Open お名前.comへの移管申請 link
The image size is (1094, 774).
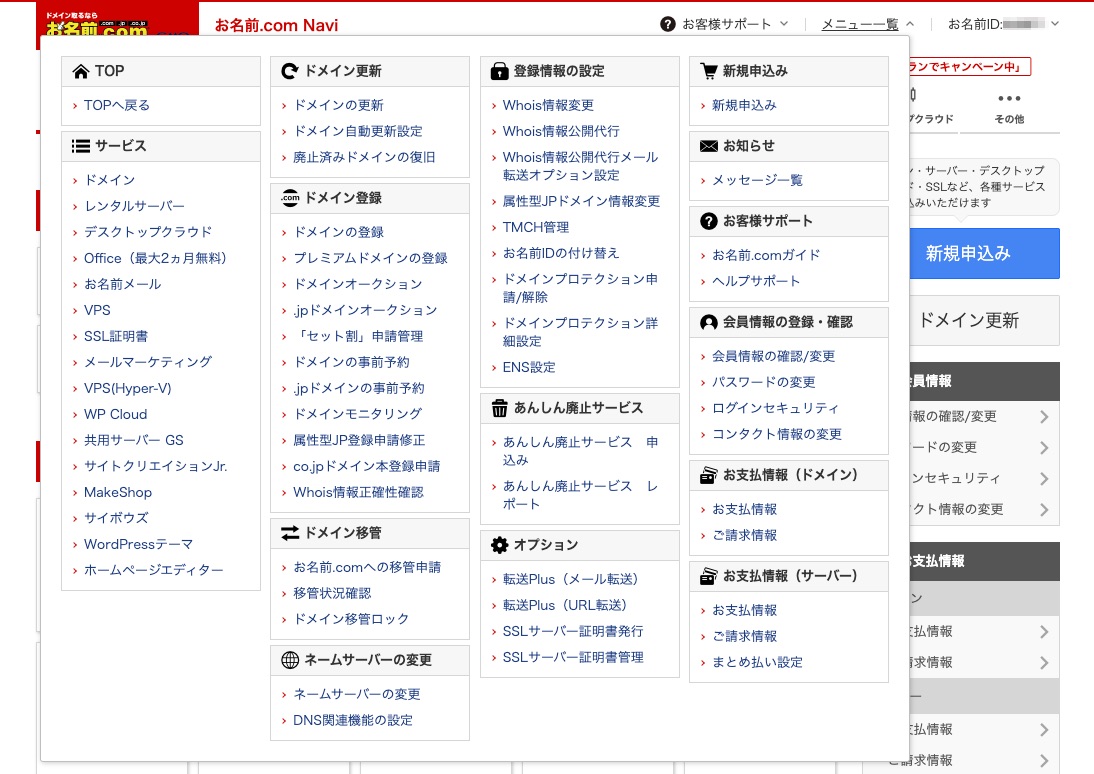tap(367, 567)
